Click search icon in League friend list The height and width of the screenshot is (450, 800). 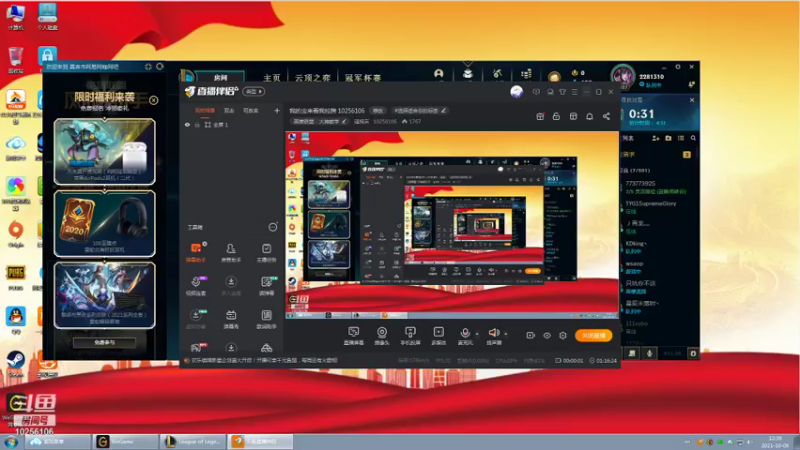click(693, 138)
